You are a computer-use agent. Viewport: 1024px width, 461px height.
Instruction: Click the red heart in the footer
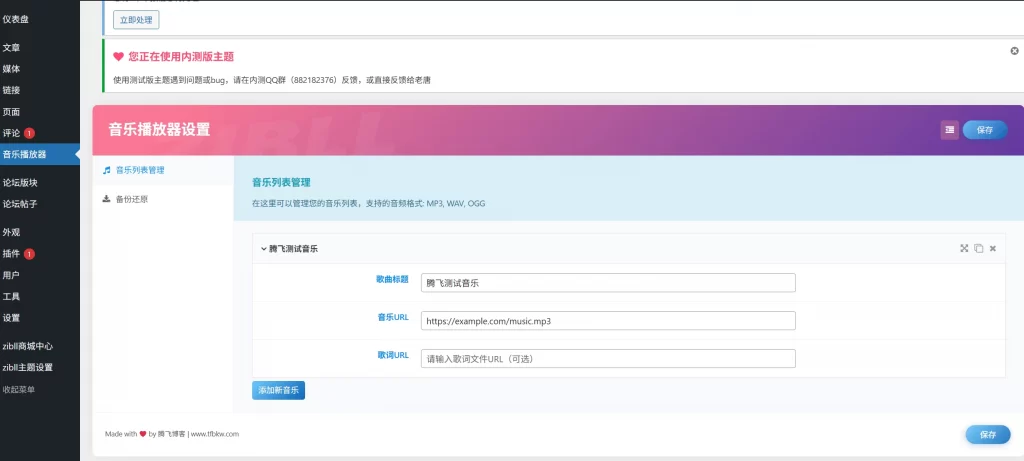[143, 434]
